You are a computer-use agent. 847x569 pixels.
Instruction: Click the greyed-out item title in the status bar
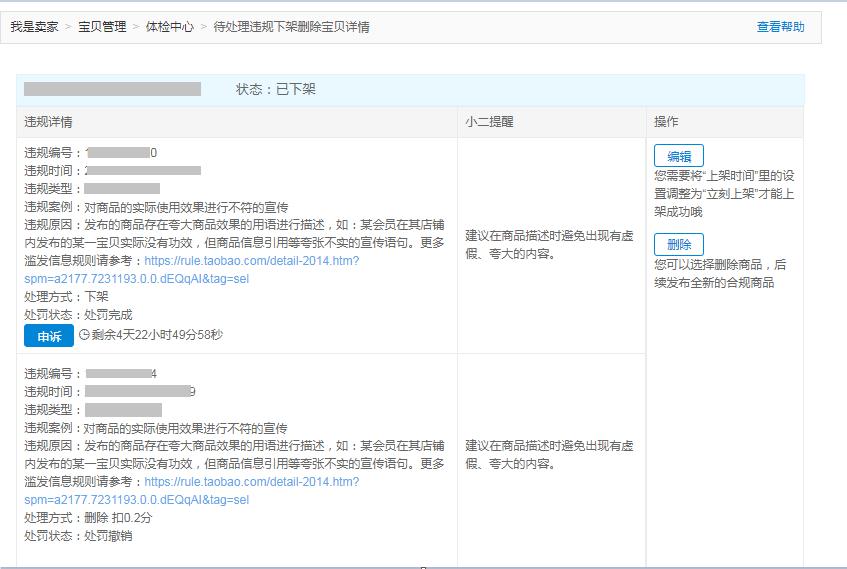(x=112, y=89)
